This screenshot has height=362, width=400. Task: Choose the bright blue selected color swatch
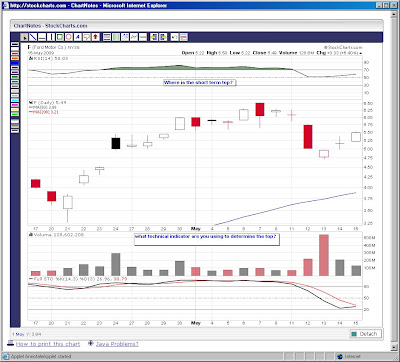point(15,63)
